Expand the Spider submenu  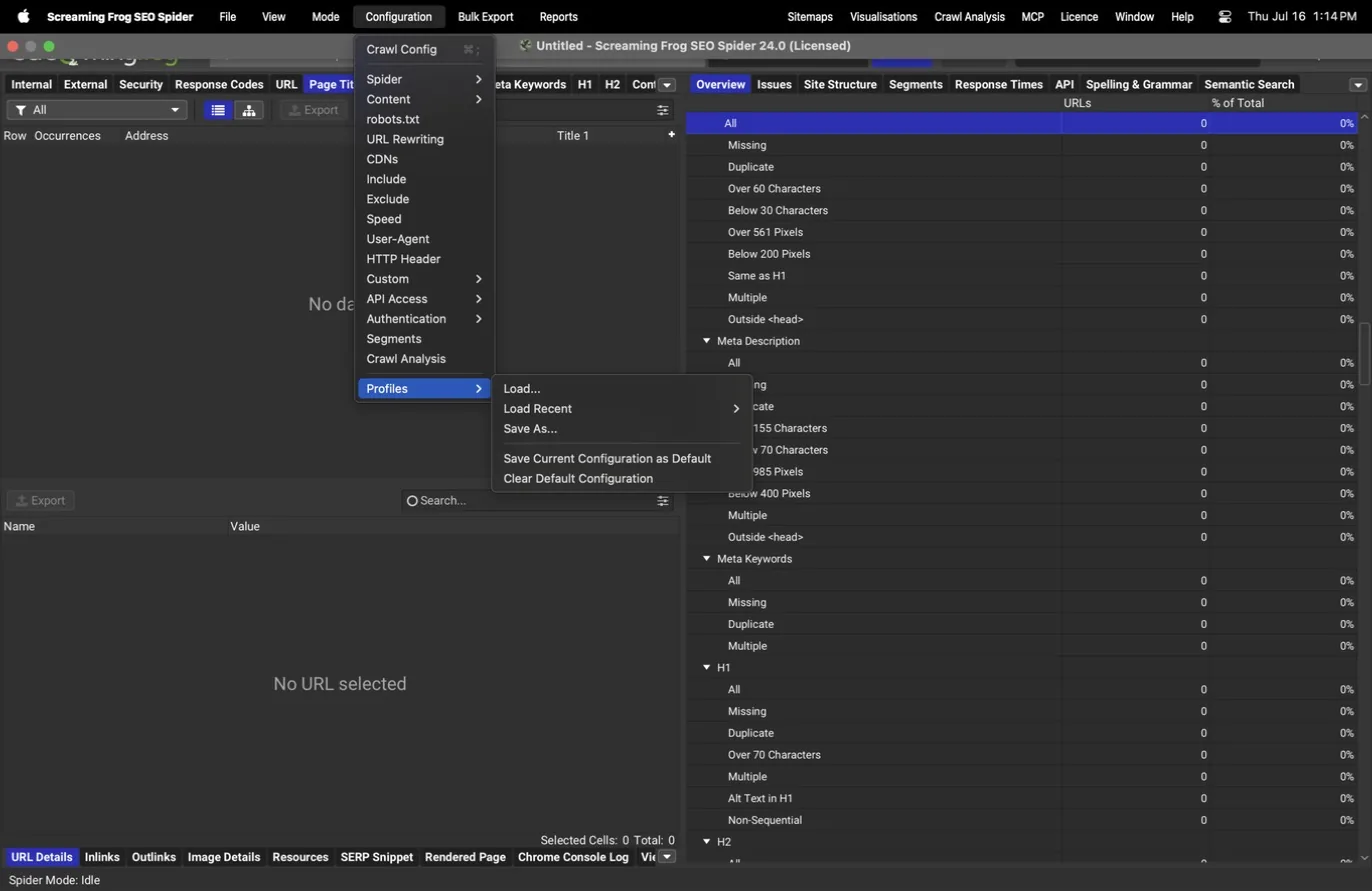coord(424,79)
